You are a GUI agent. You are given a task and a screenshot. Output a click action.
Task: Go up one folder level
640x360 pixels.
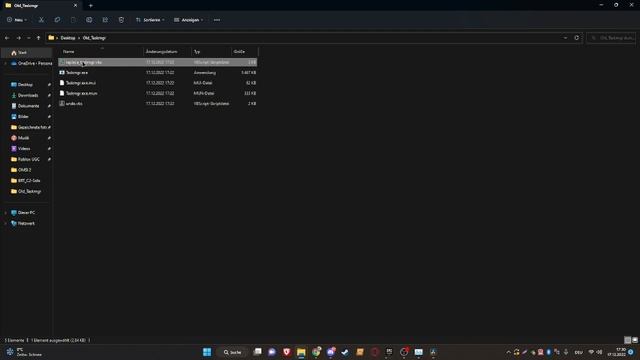tap(38, 38)
